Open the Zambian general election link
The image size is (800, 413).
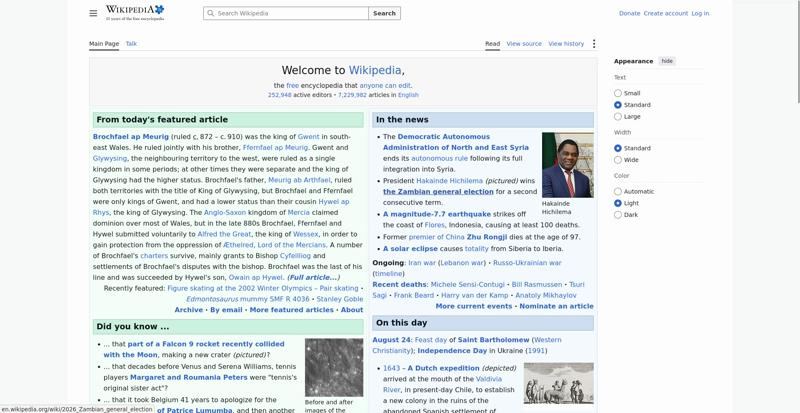[x=438, y=192]
